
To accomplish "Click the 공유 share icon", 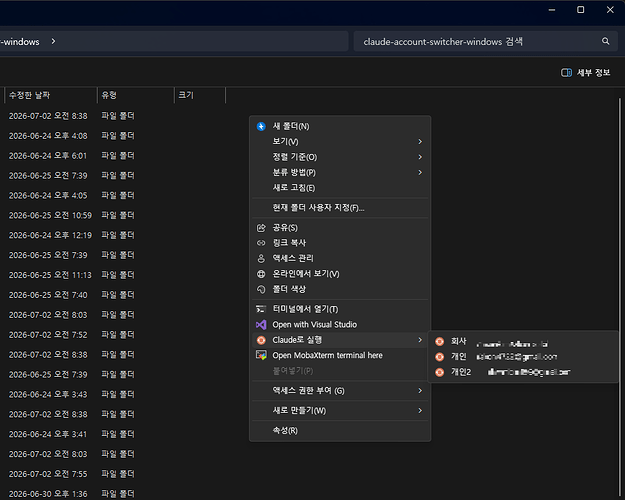I will point(261,228).
